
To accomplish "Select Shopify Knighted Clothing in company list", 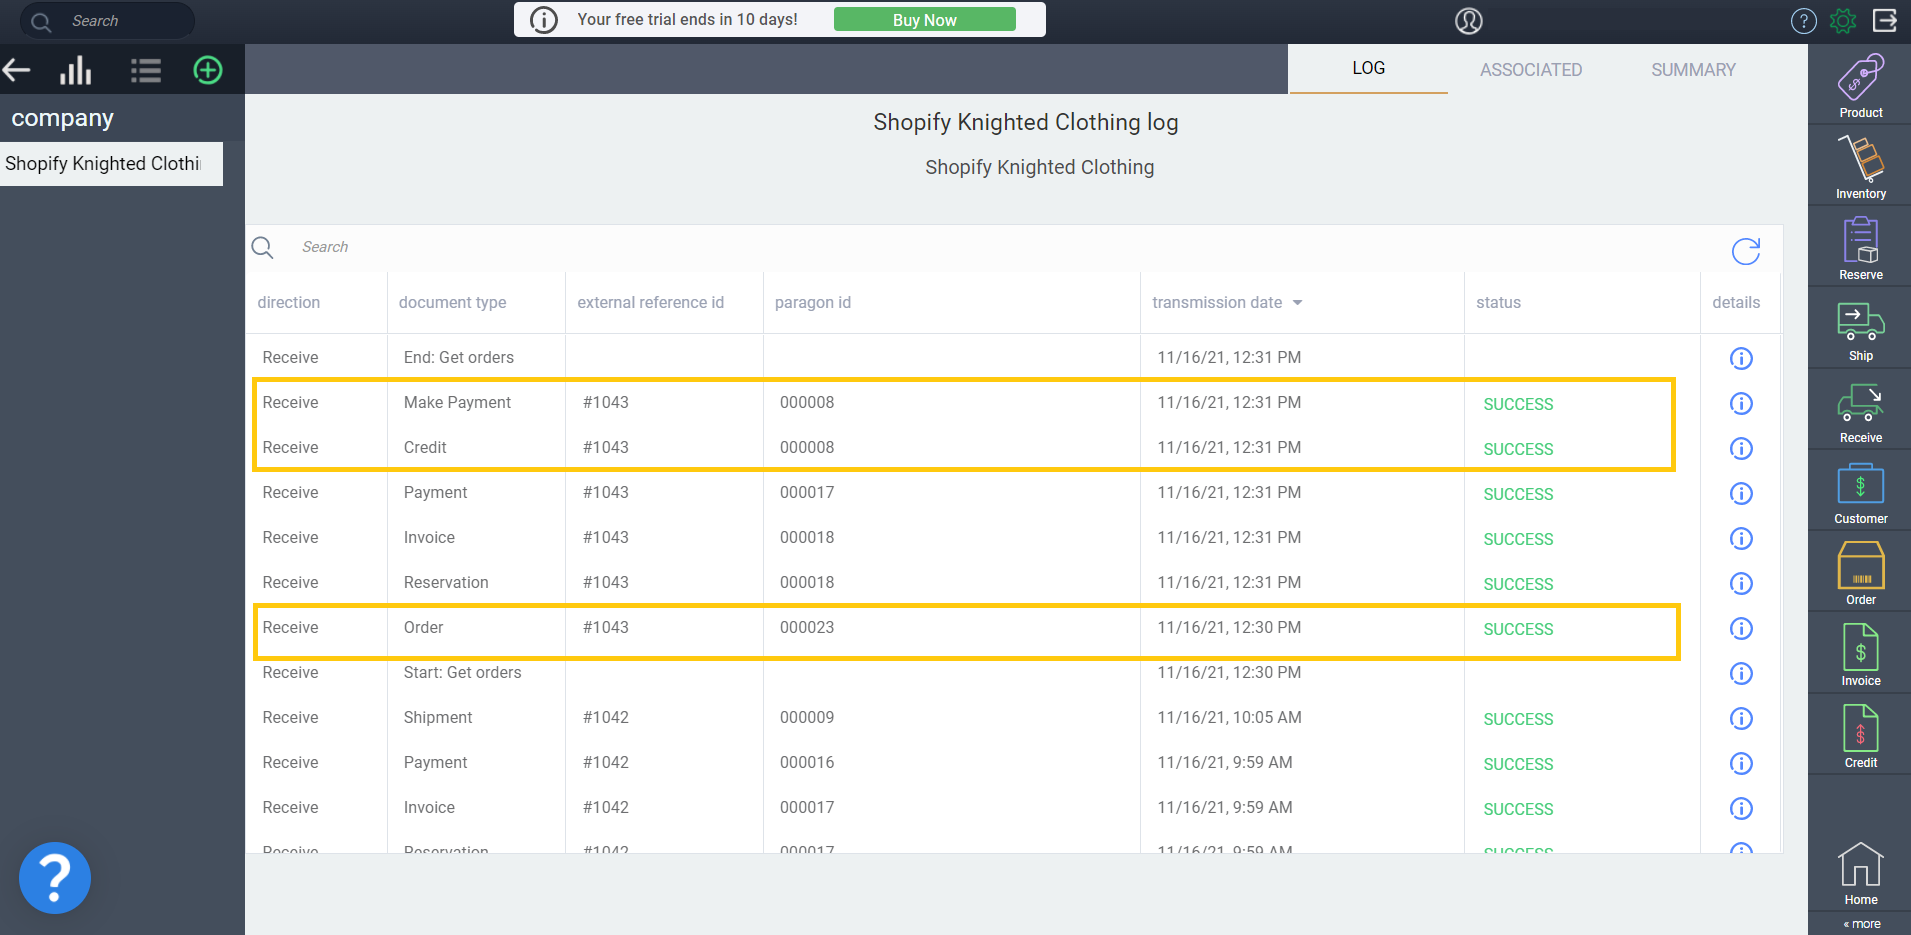I will pos(111,164).
